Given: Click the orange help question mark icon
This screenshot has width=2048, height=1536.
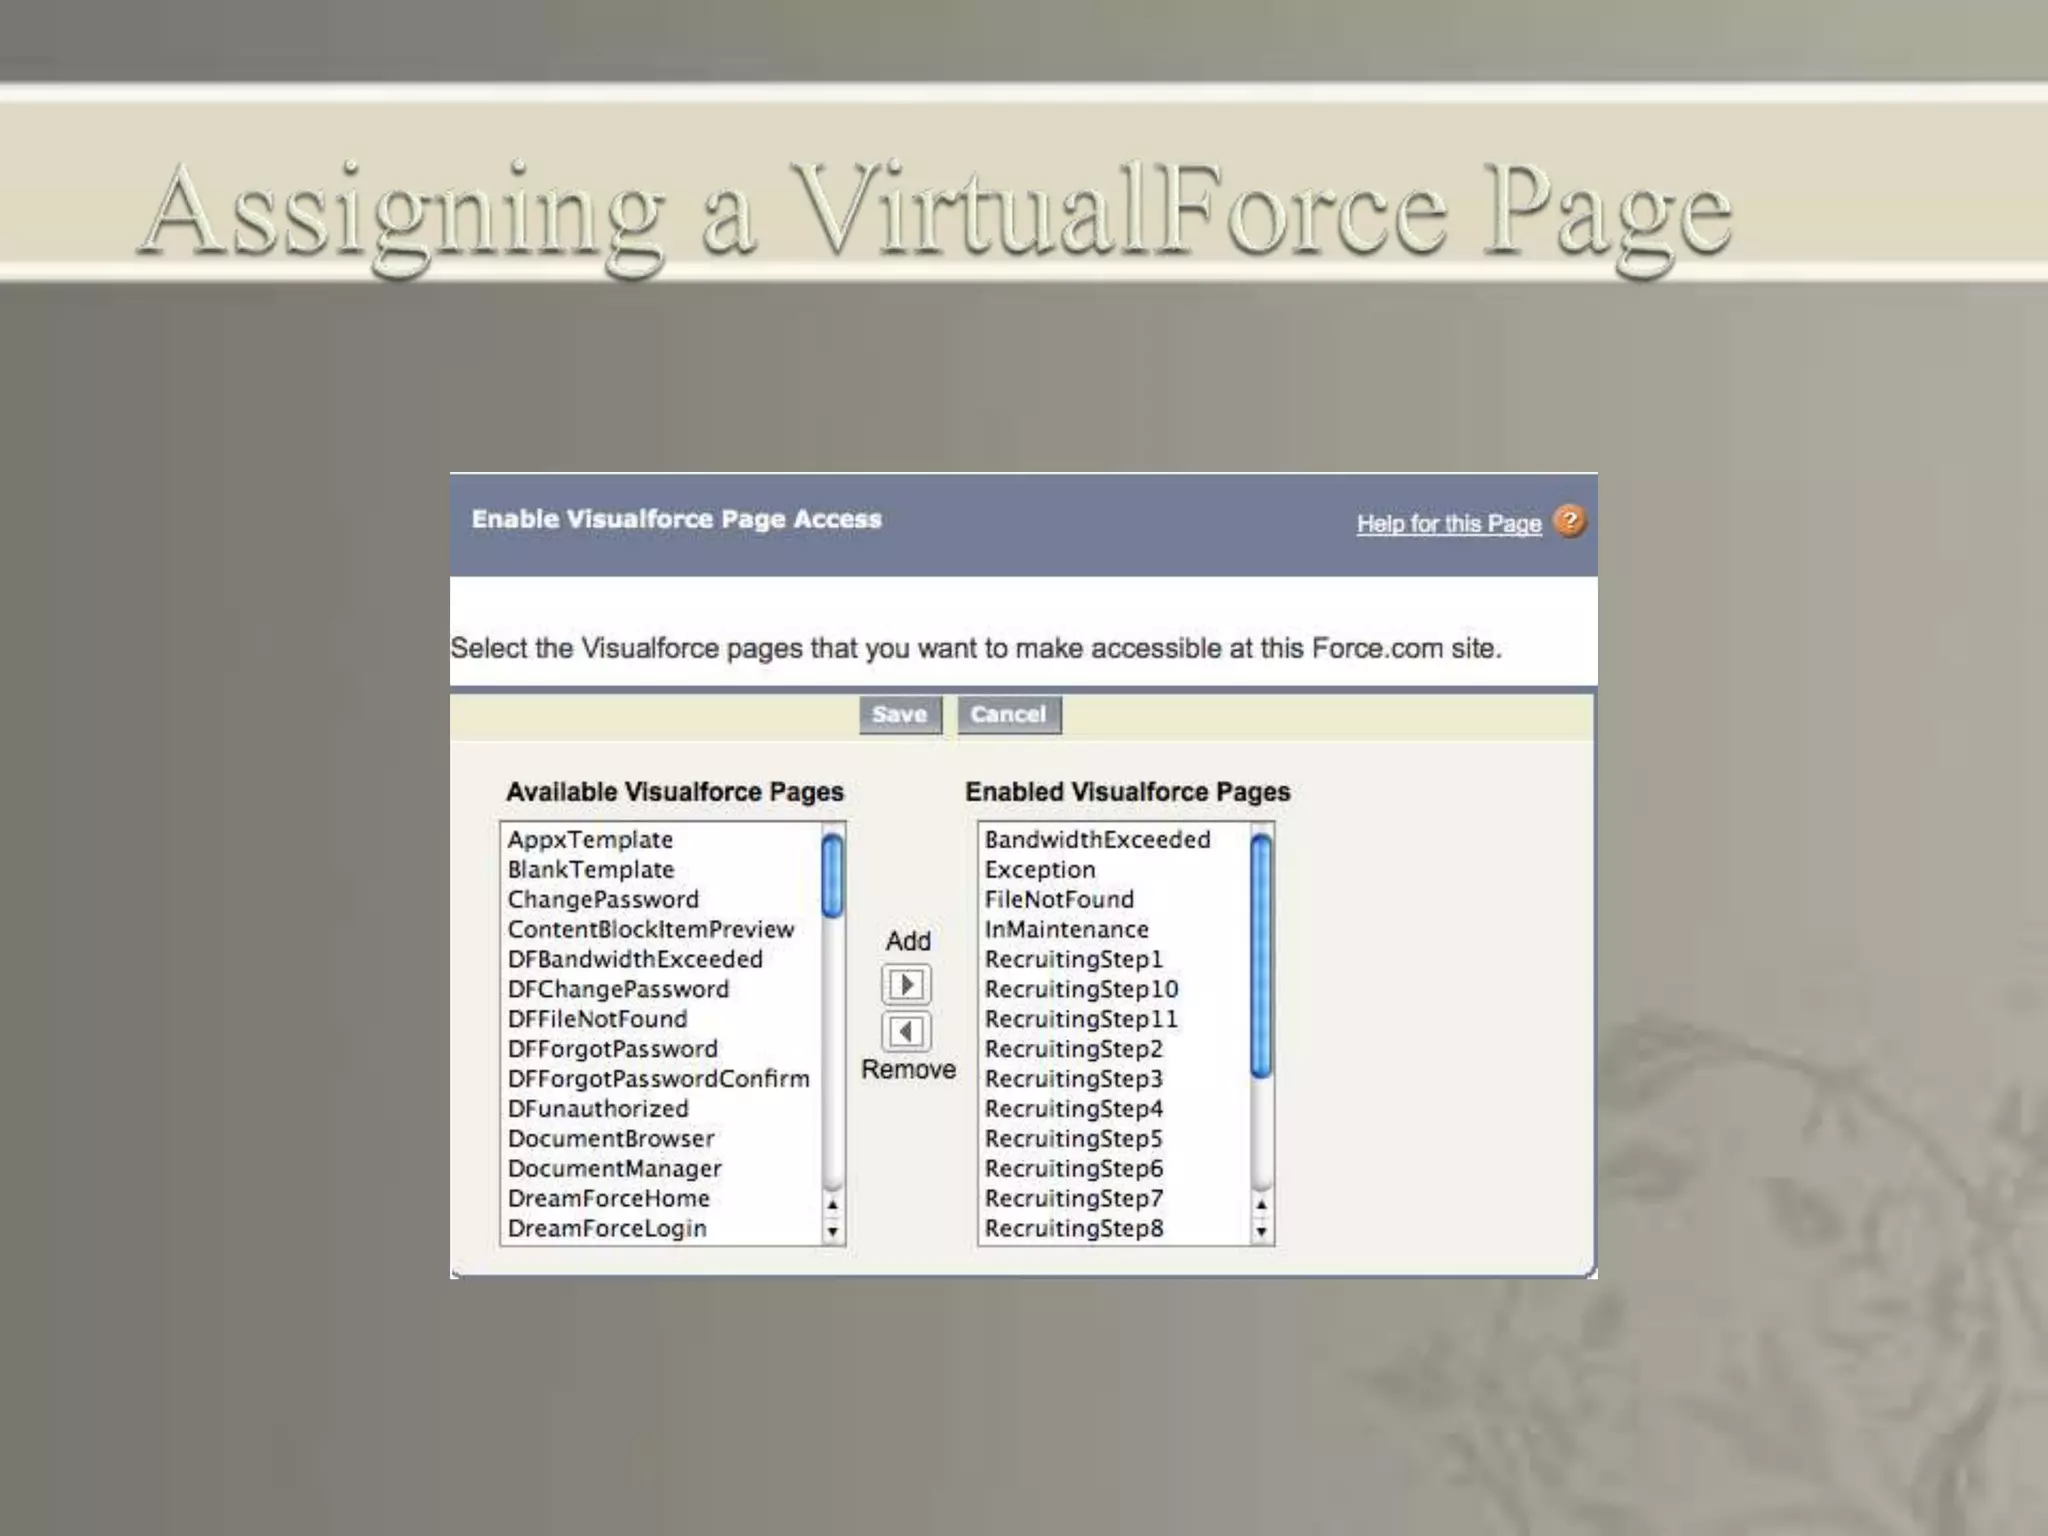Looking at the screenshot, I should click(1569, 521).
